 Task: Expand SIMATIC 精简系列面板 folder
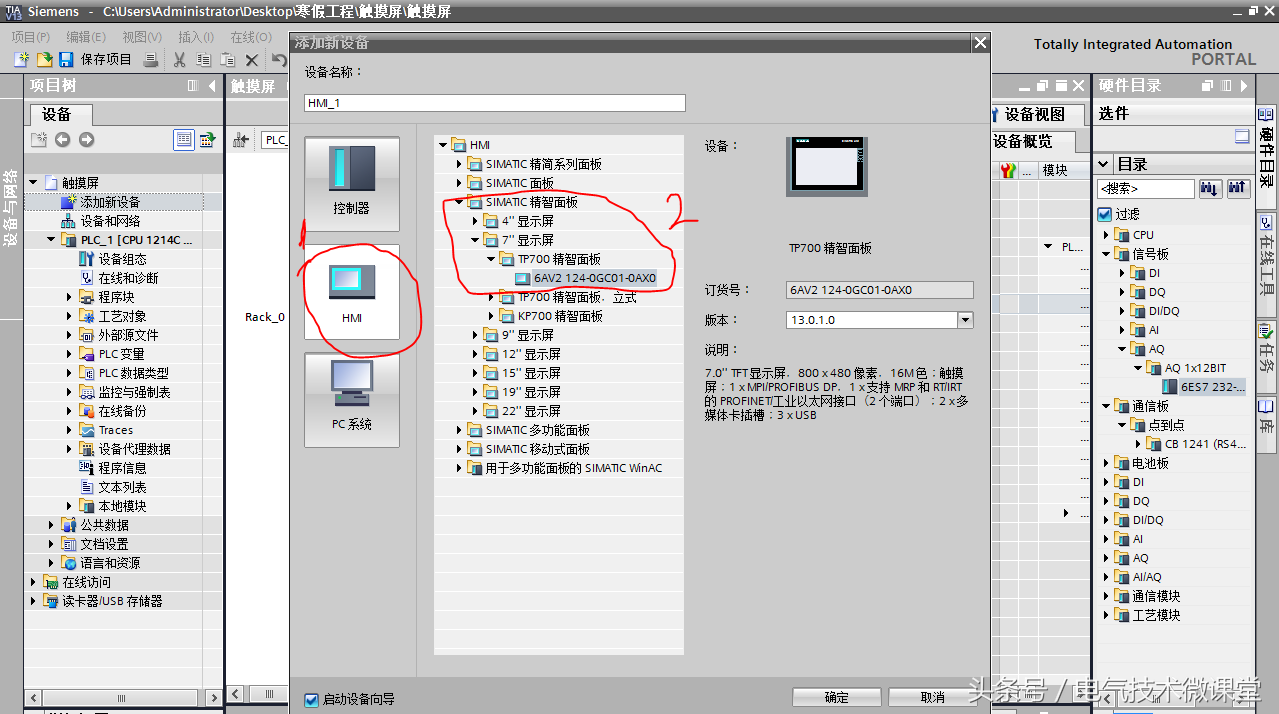point(459,164)
